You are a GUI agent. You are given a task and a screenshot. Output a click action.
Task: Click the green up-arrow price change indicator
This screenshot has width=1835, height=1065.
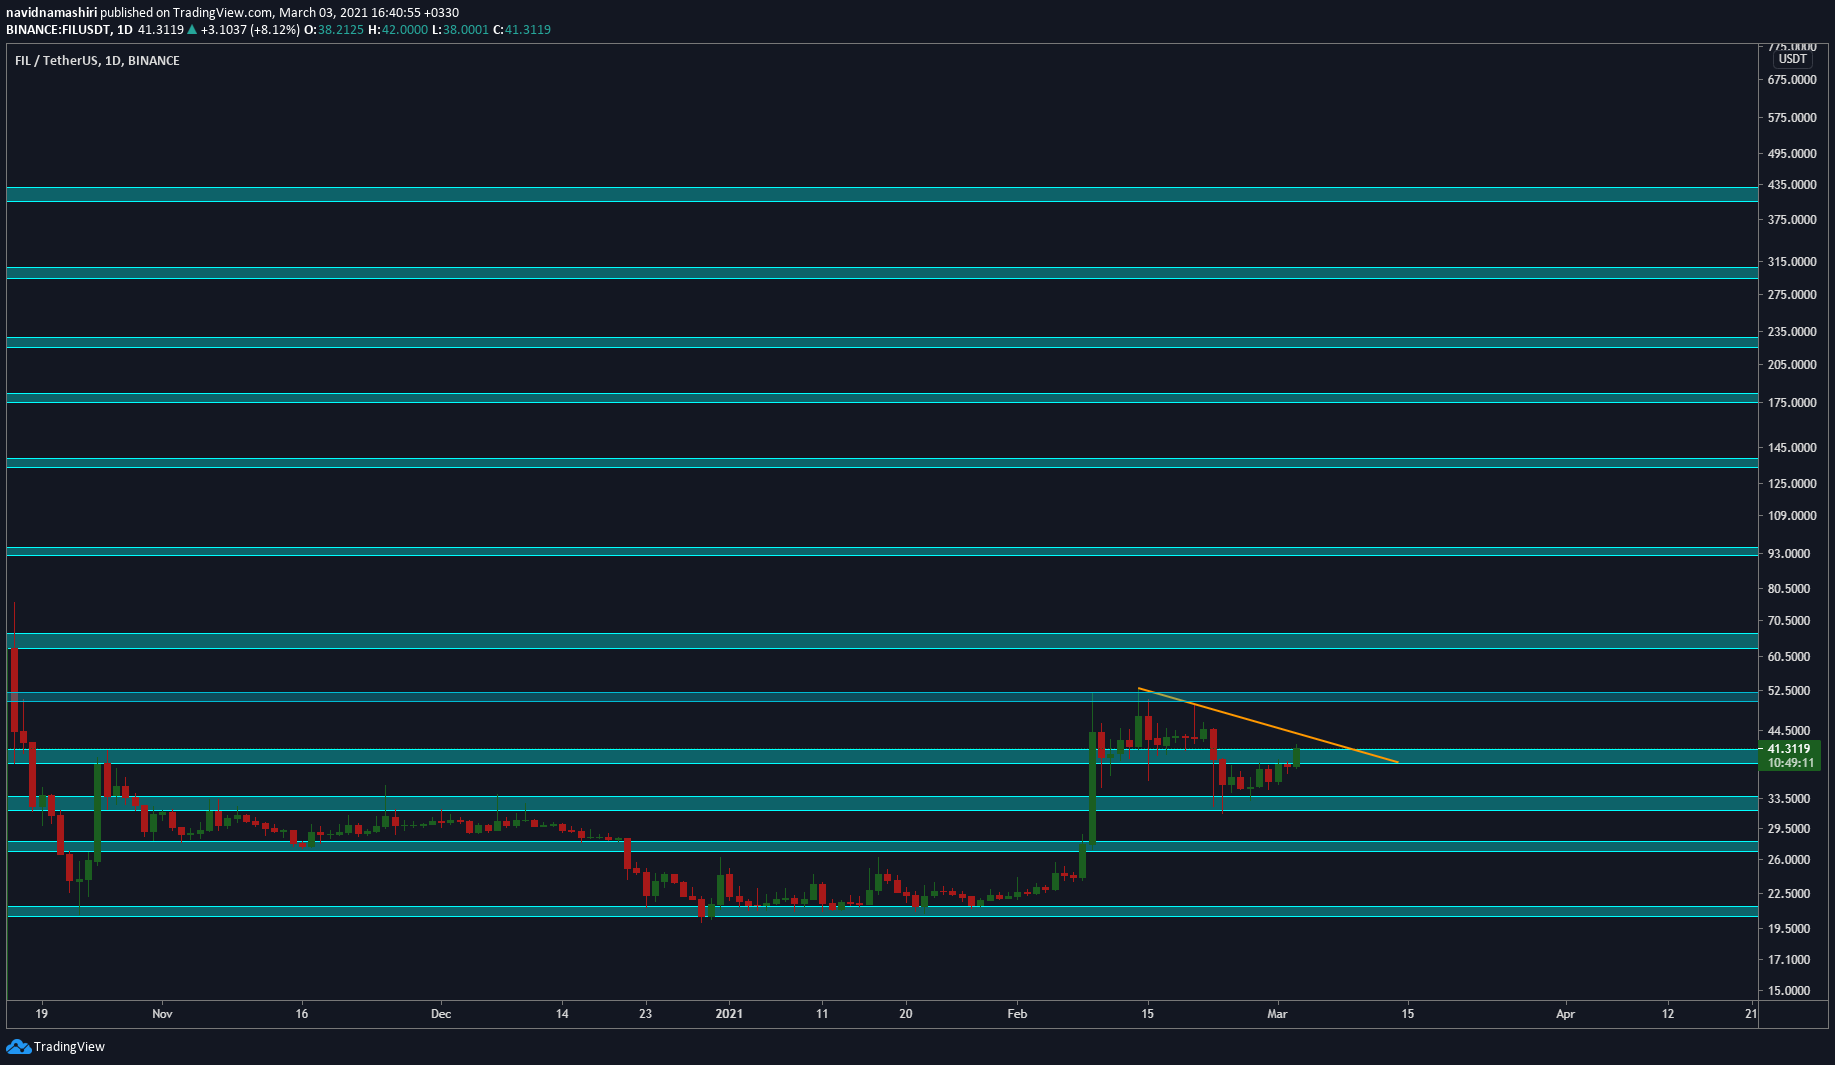(192, 30)
